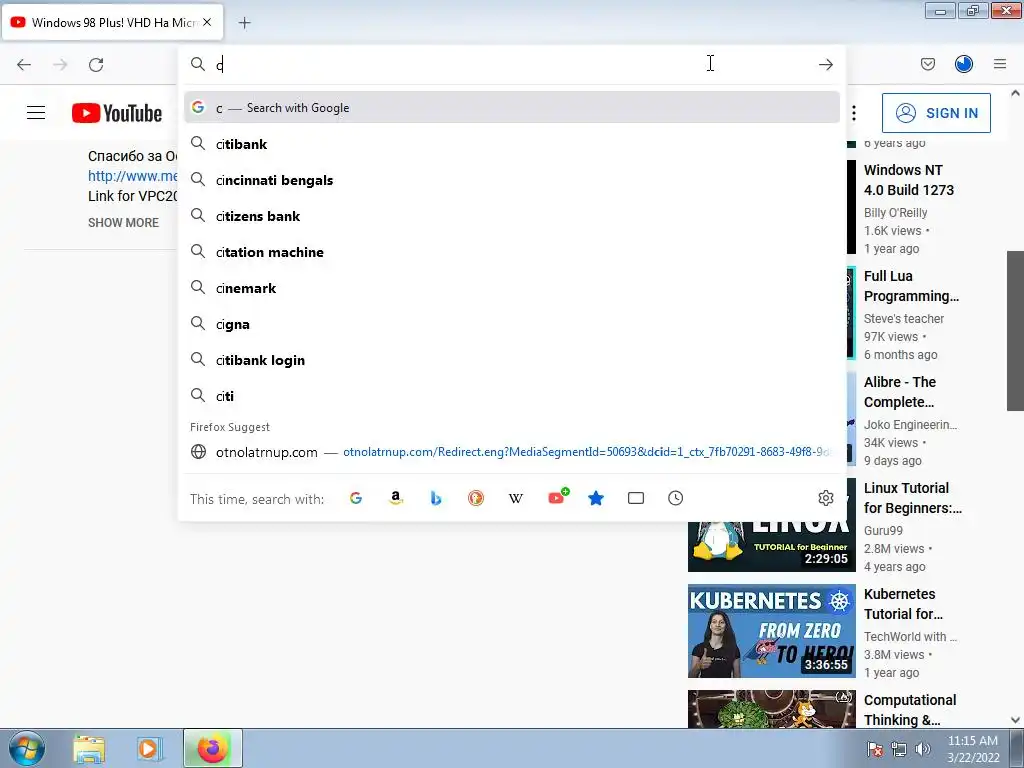The image size is (1024, 768).
Task: Pick the 'citibank login' suggestion
Action: [511, 360]
